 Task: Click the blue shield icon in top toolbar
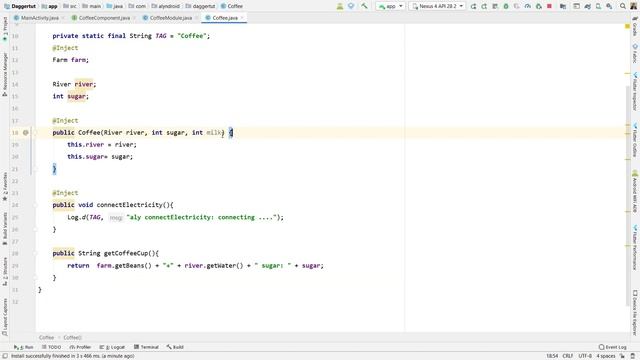coord(351,6)
